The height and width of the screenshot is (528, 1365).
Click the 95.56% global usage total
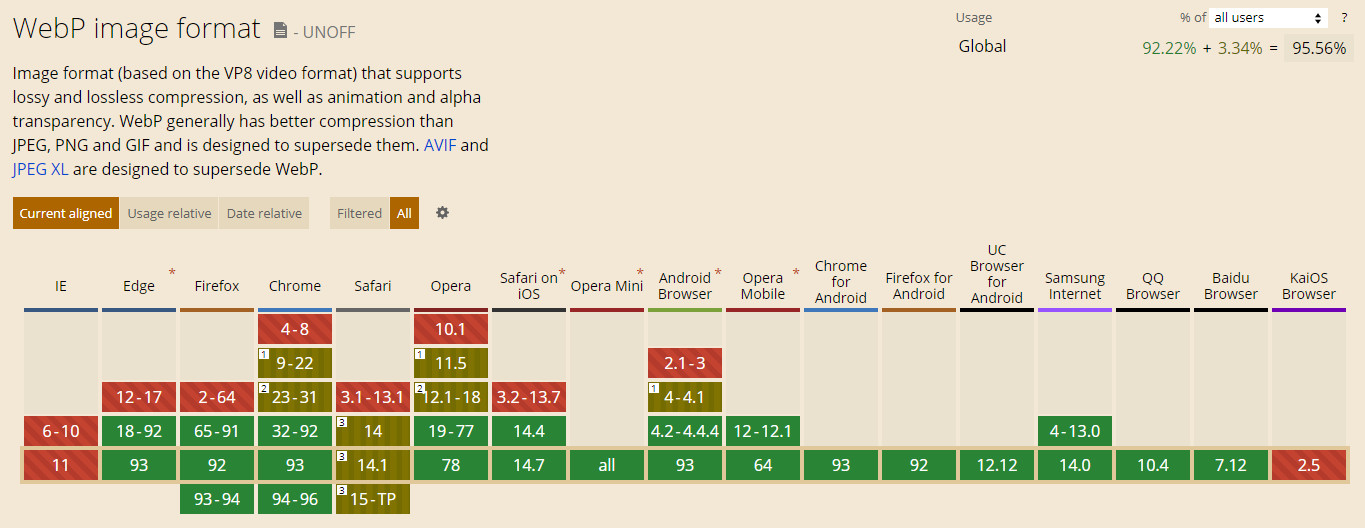(1318, 47)
